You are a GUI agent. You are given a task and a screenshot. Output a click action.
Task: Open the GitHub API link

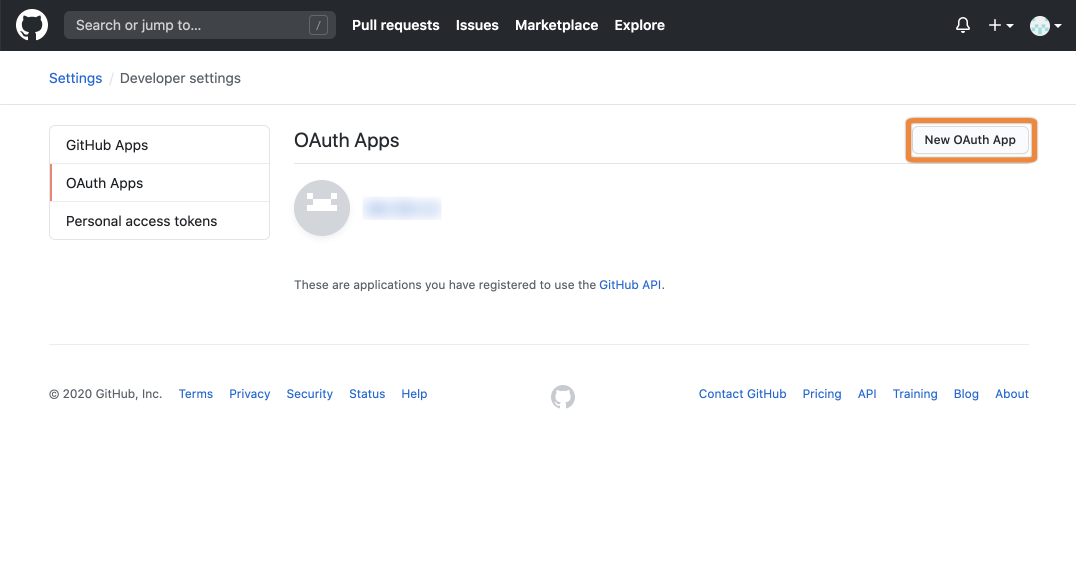(x=630, y=284)
